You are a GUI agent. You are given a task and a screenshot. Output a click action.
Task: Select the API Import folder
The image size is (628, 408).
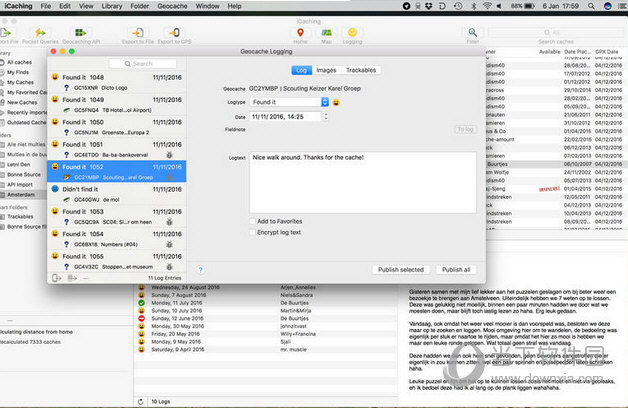pyautogui.click(x=20, y=185)
